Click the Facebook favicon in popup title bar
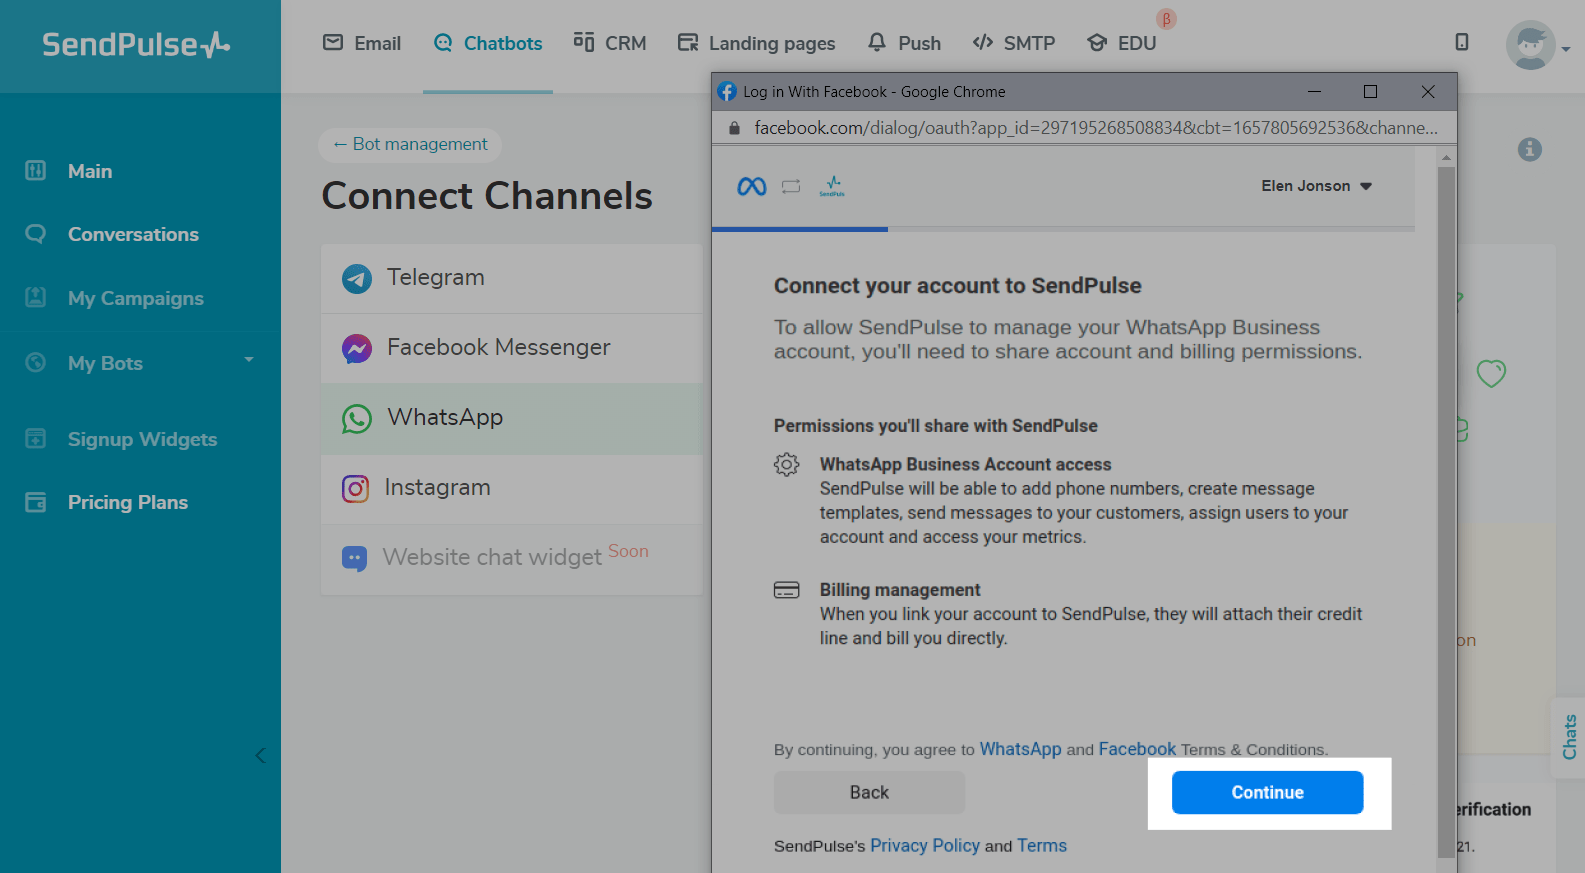Screen dimensions: 1585x873 tap(727, 91)
